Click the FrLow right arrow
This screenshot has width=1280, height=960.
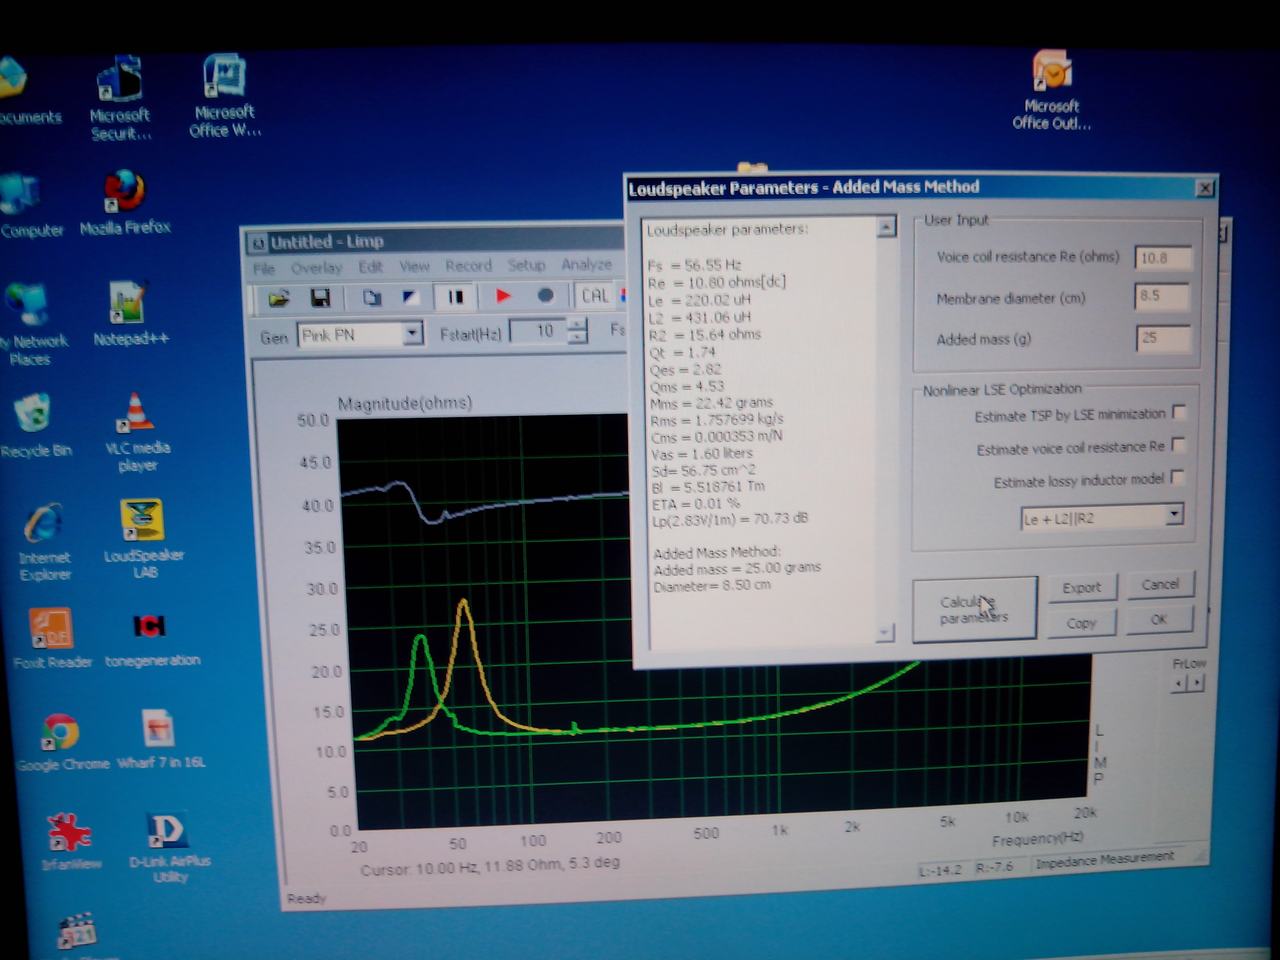click(1196, 683)
